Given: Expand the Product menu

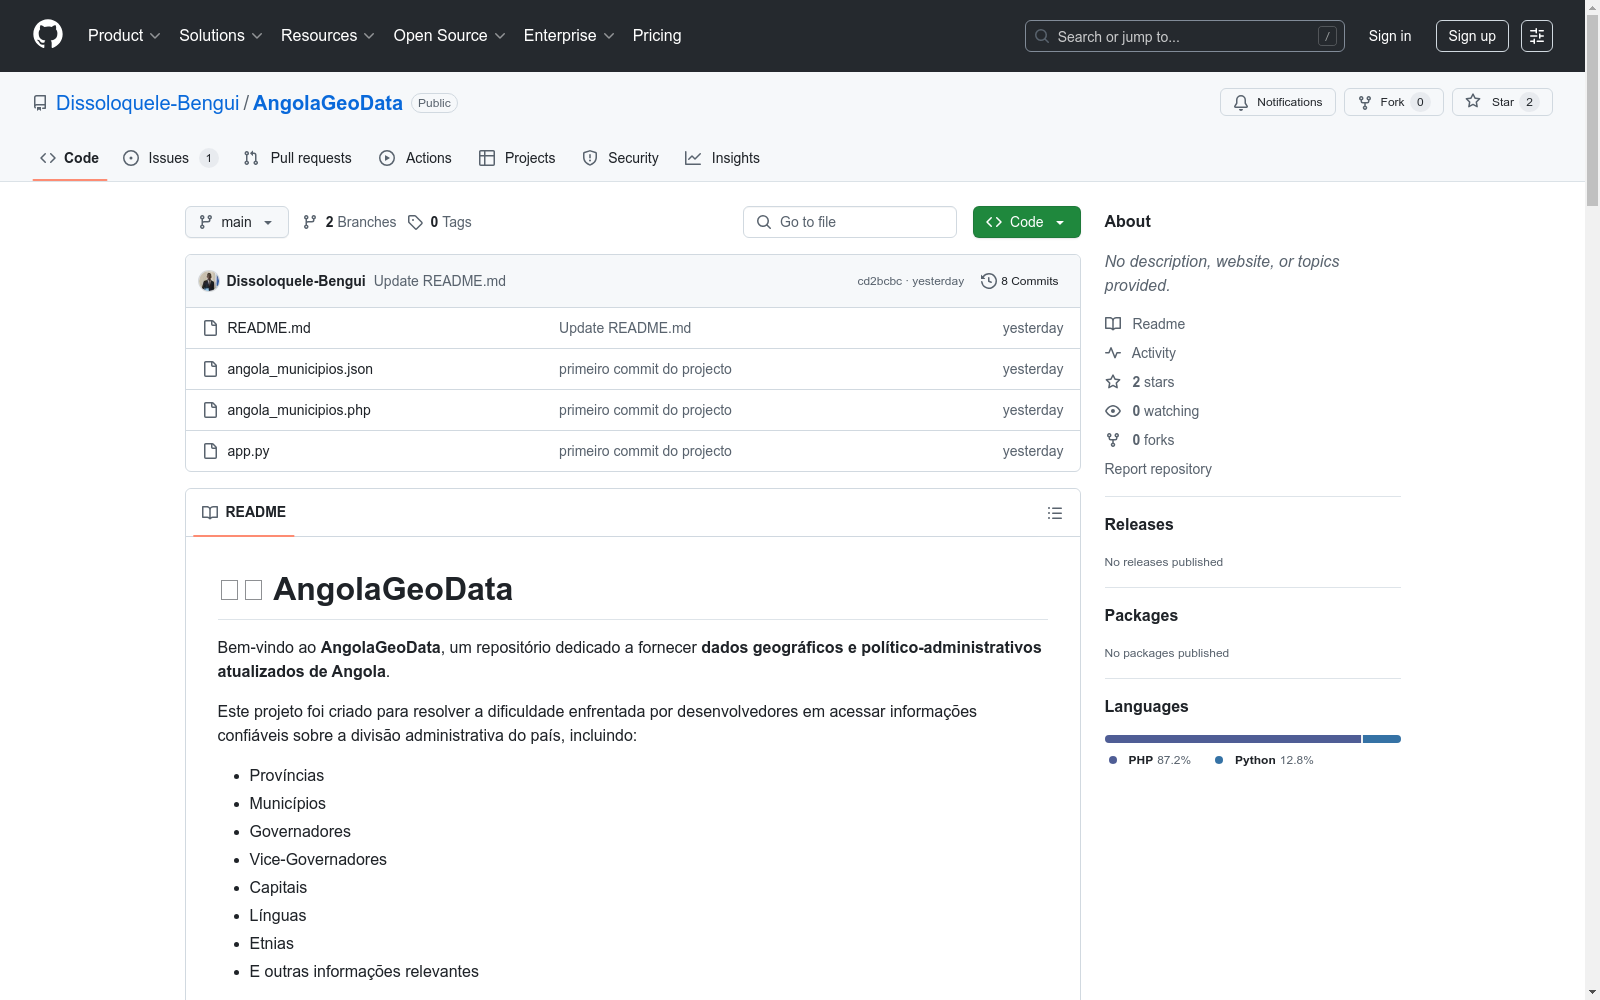Looking at the screenshot, I should coord(124,36).
